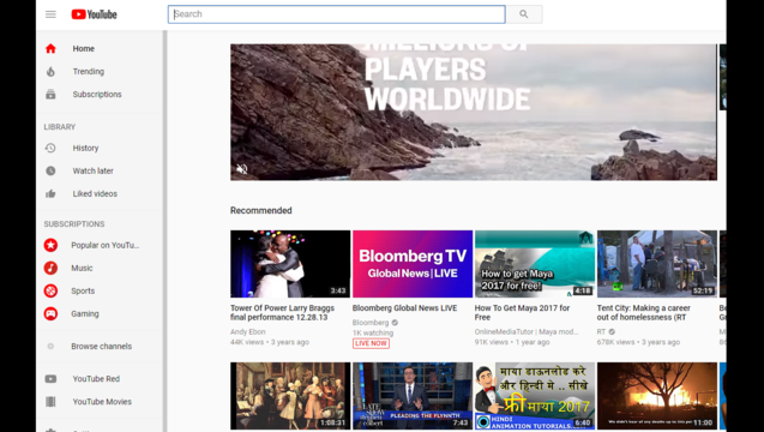The image size is (764, 432).
Task: Open Popular on YouTube subscription
Action: point(99,245)
